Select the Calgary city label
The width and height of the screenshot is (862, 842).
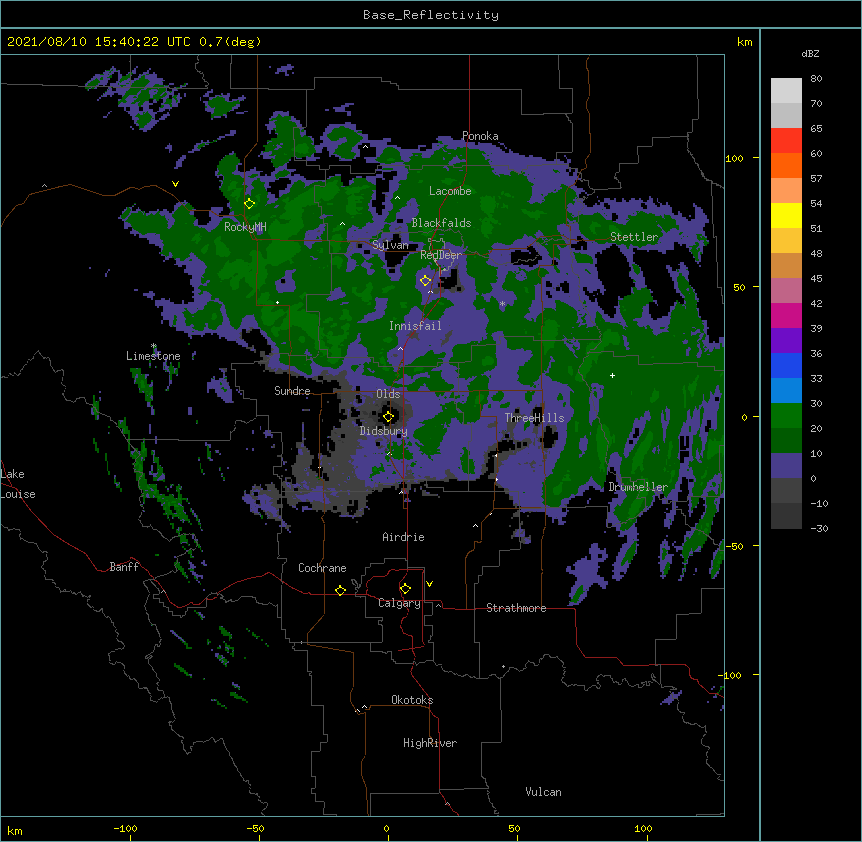(x=399, y=603)
